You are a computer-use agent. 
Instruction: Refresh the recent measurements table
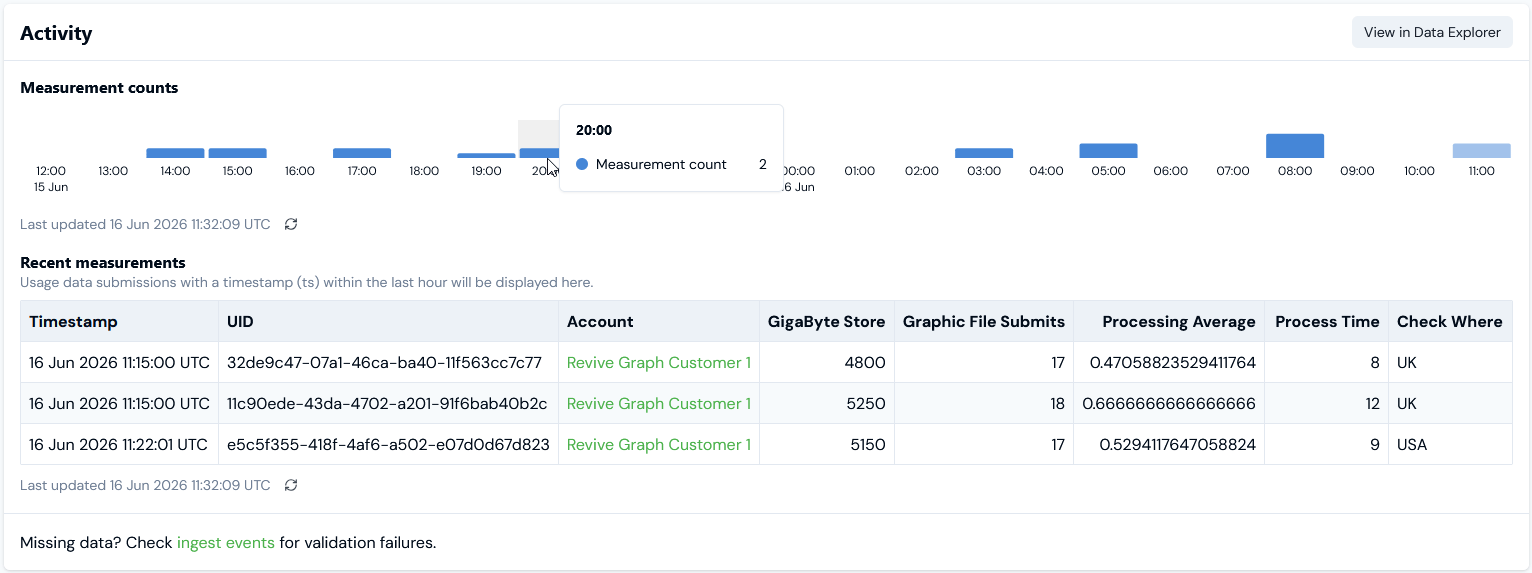tap(291, 485)
